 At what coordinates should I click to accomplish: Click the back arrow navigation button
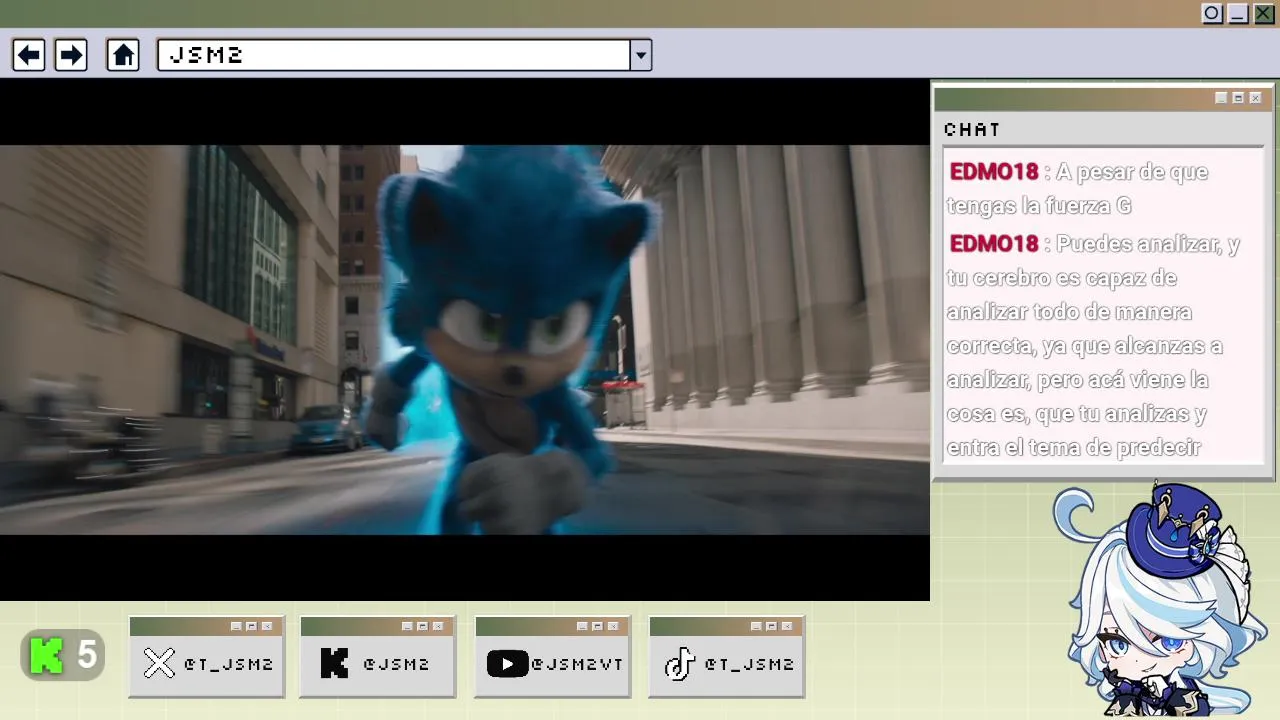pos(28,55)
